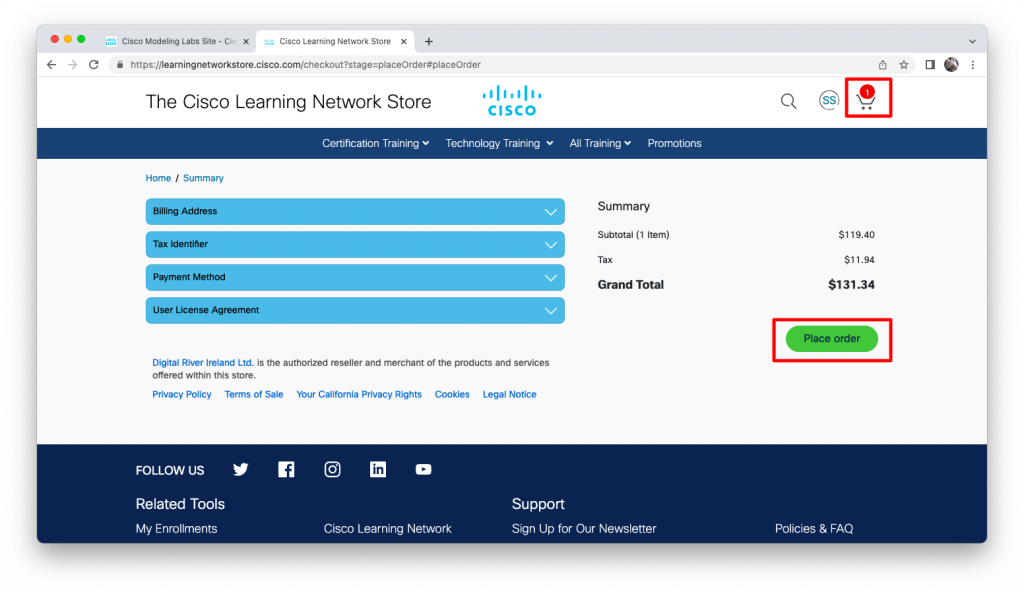Open the Twitter icon under Follow Us

click(x=240, y=469)
